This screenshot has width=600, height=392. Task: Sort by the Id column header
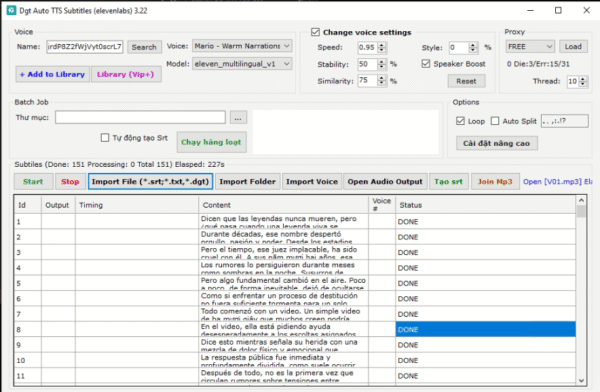(28, 205)
